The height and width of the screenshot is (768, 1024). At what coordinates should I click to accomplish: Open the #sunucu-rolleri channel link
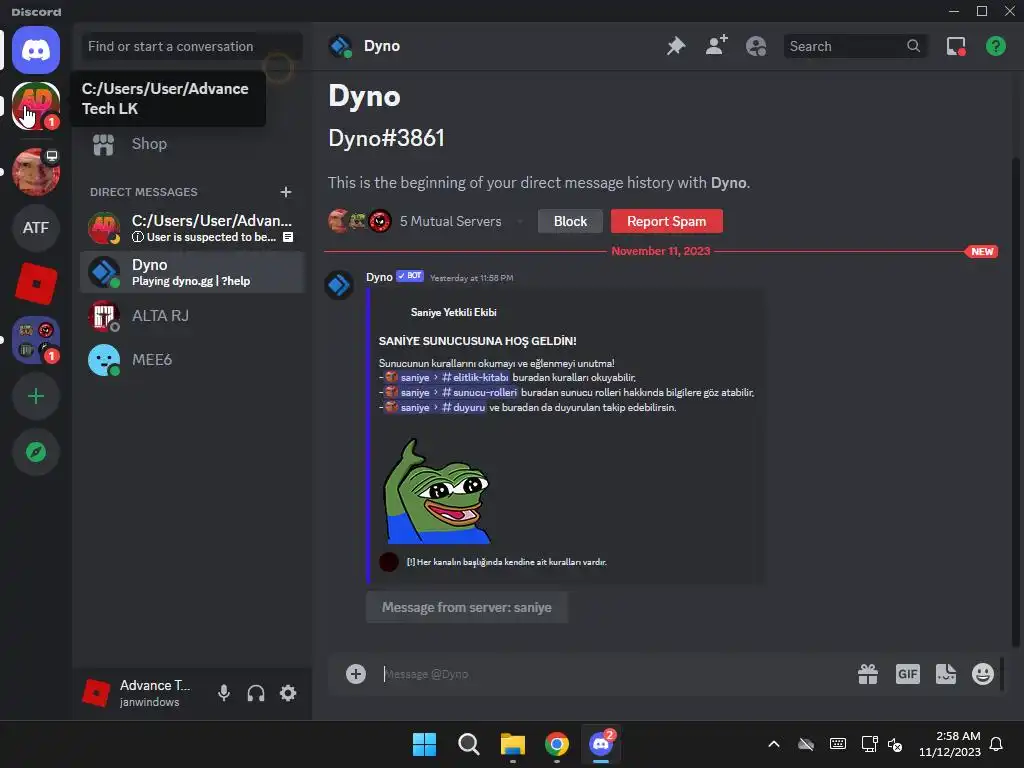pos(451,392)
